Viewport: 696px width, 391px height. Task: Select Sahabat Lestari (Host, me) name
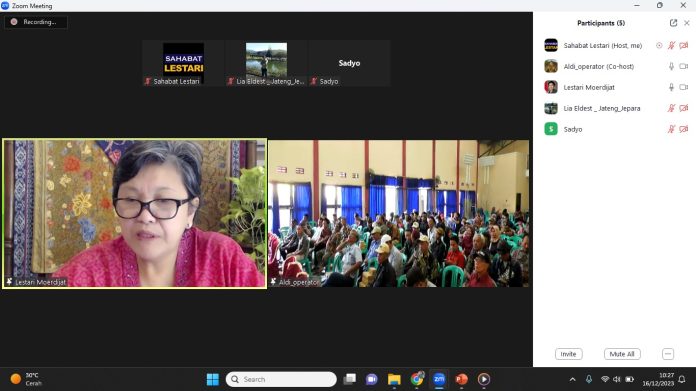[603, 45]
